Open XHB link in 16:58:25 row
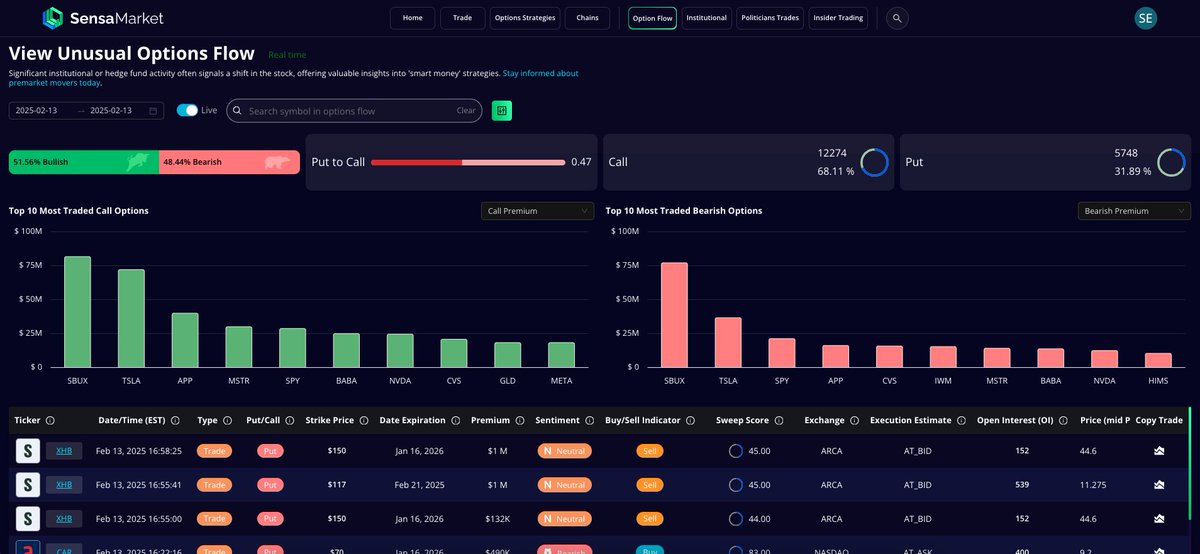 (x=64, y=451)
